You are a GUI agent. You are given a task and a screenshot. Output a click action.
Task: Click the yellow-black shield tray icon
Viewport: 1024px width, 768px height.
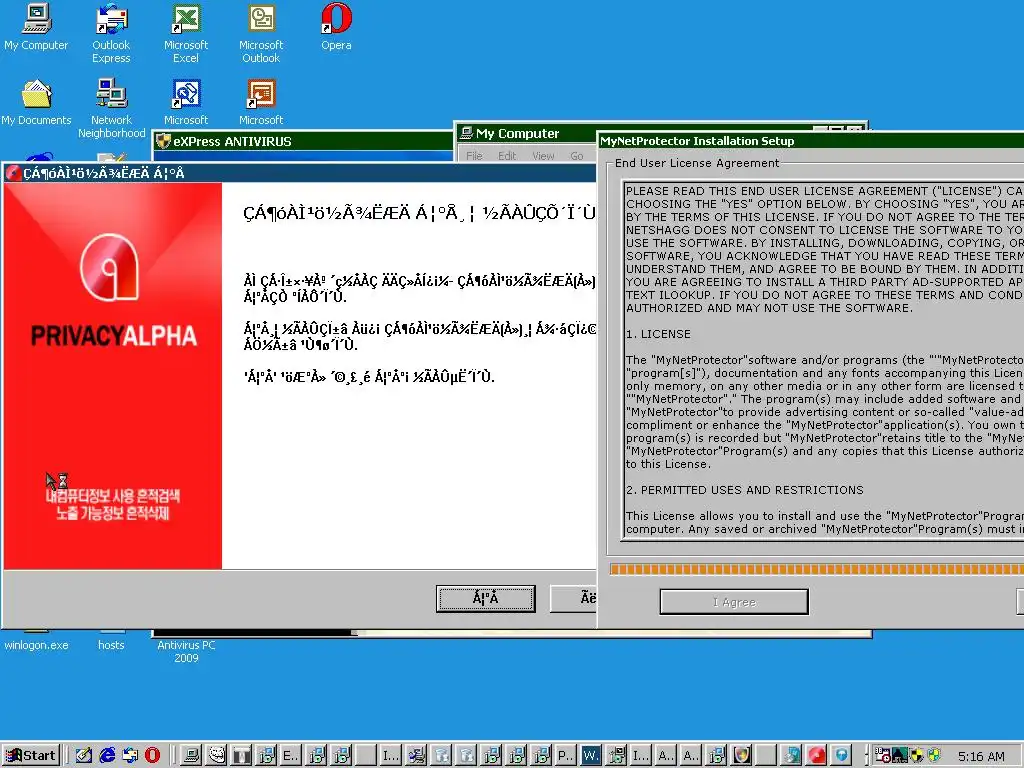[x=917, y=756]
